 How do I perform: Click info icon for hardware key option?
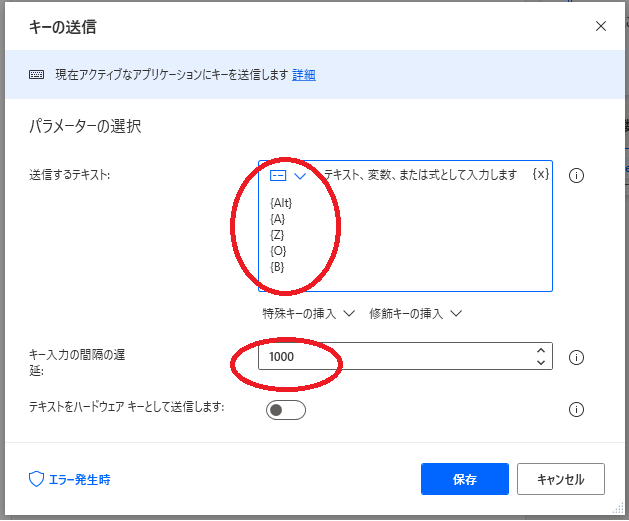coord(576,409)
